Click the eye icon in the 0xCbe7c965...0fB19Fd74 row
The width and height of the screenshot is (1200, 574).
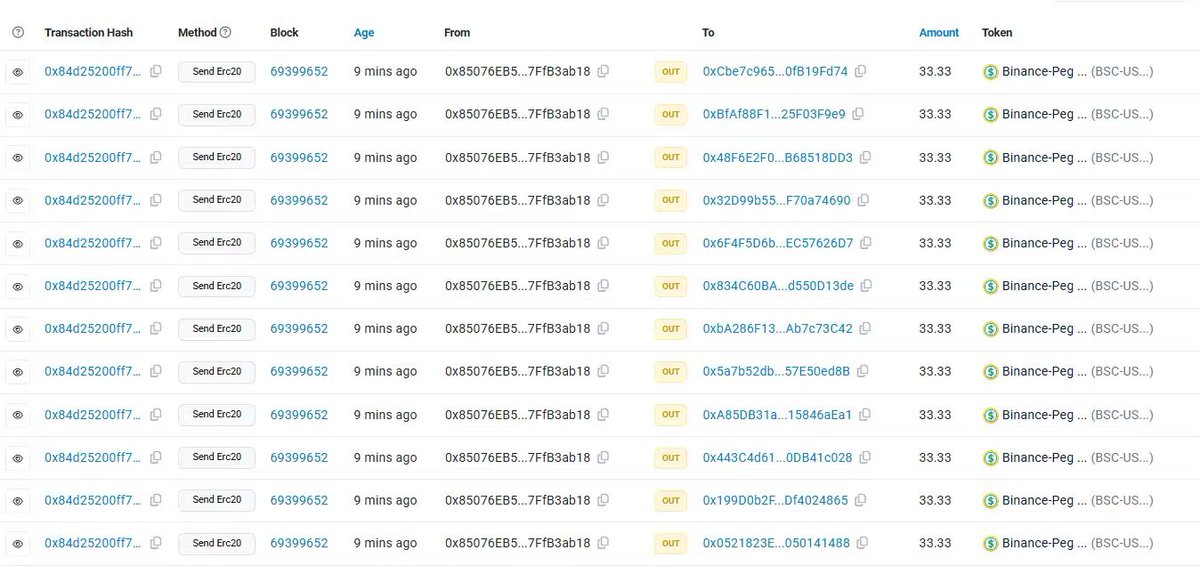click(x=18, y=72)
